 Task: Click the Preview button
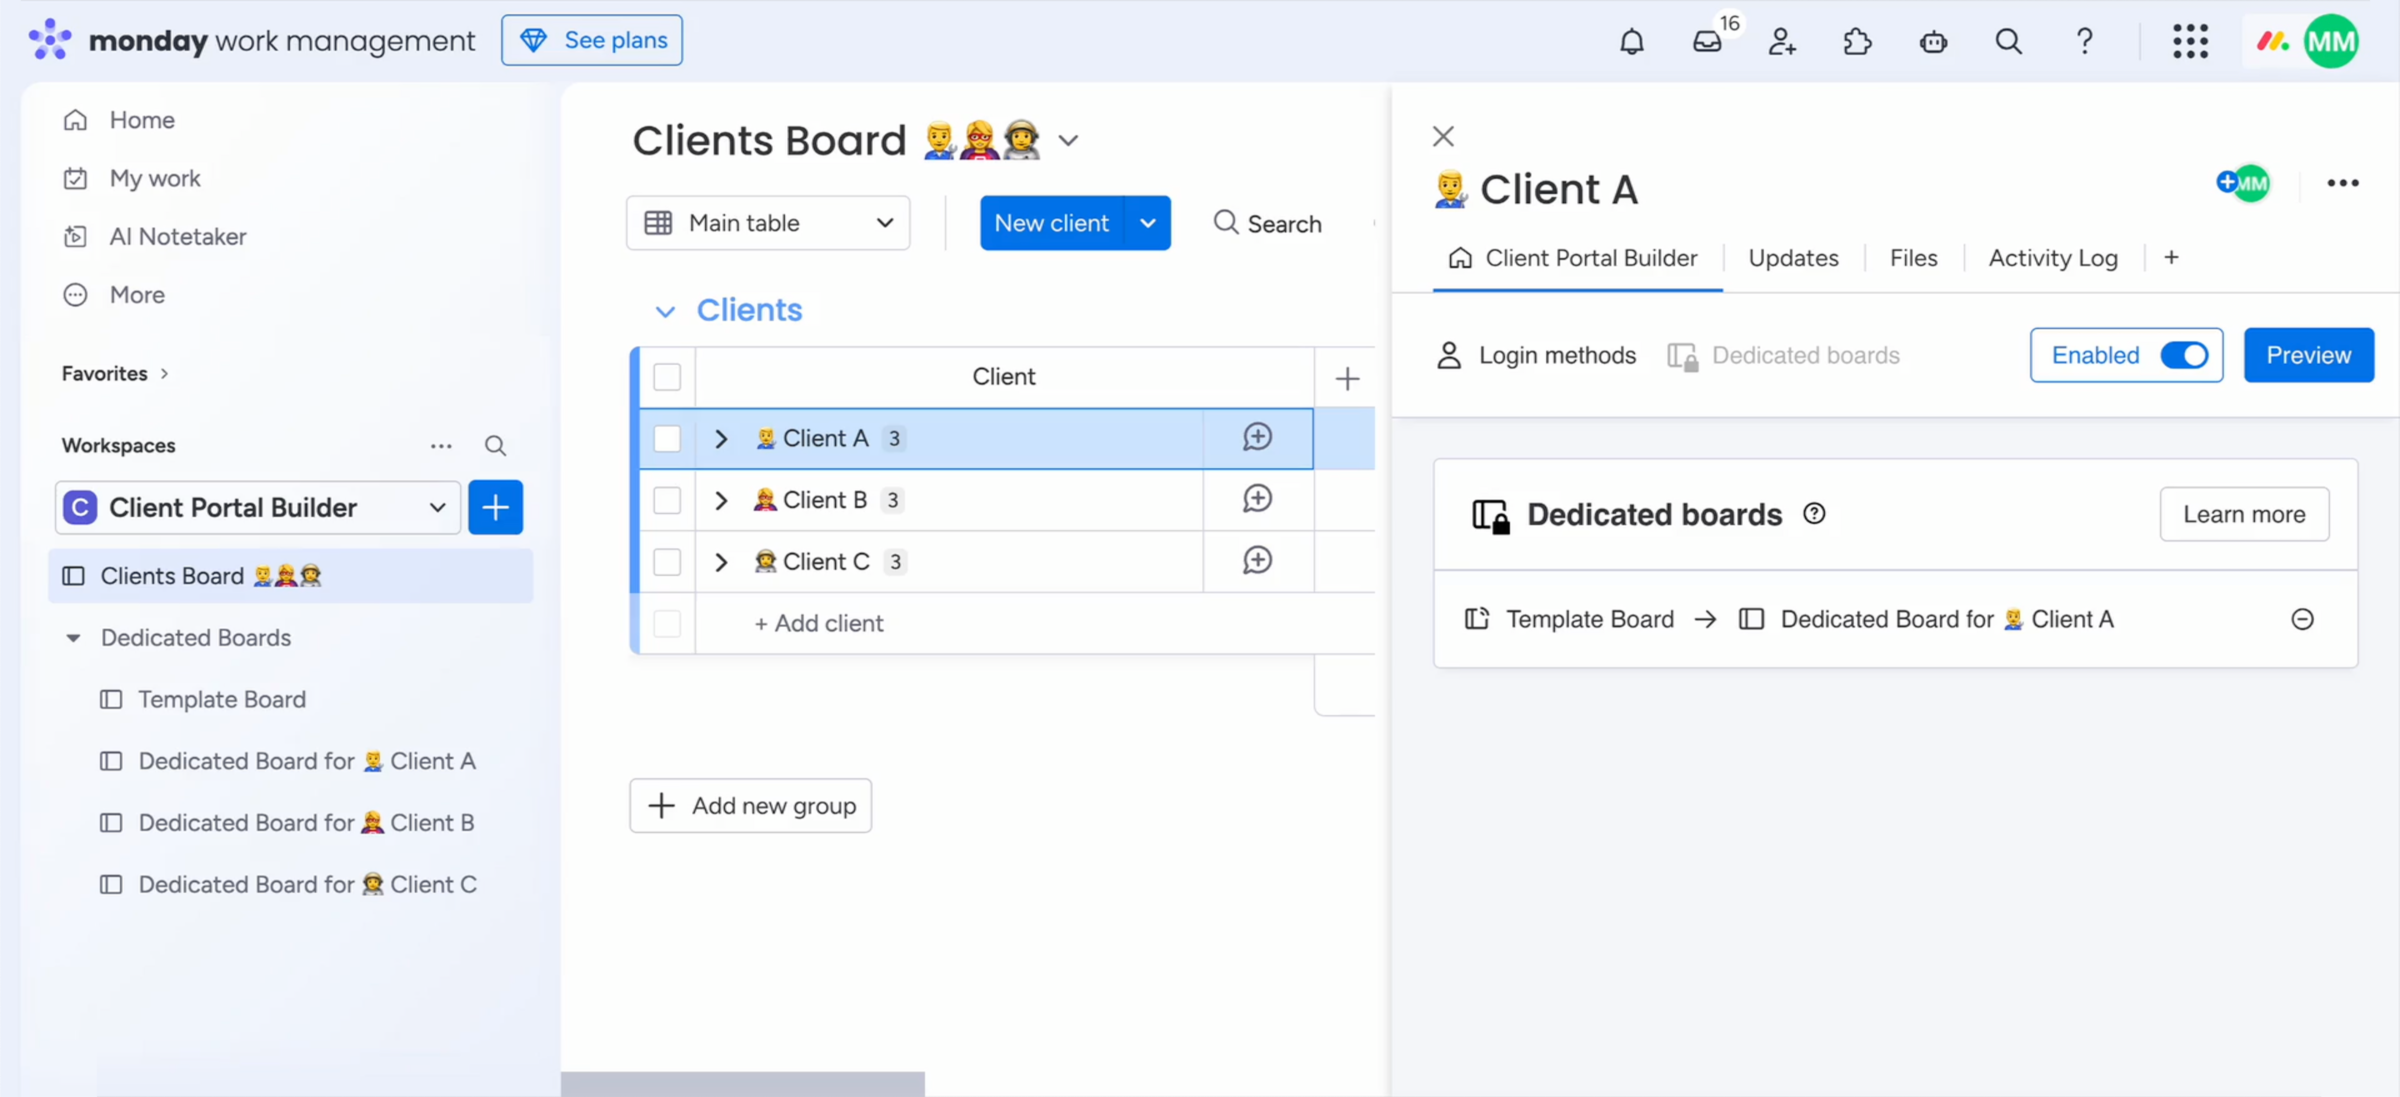coord(2308,355)
